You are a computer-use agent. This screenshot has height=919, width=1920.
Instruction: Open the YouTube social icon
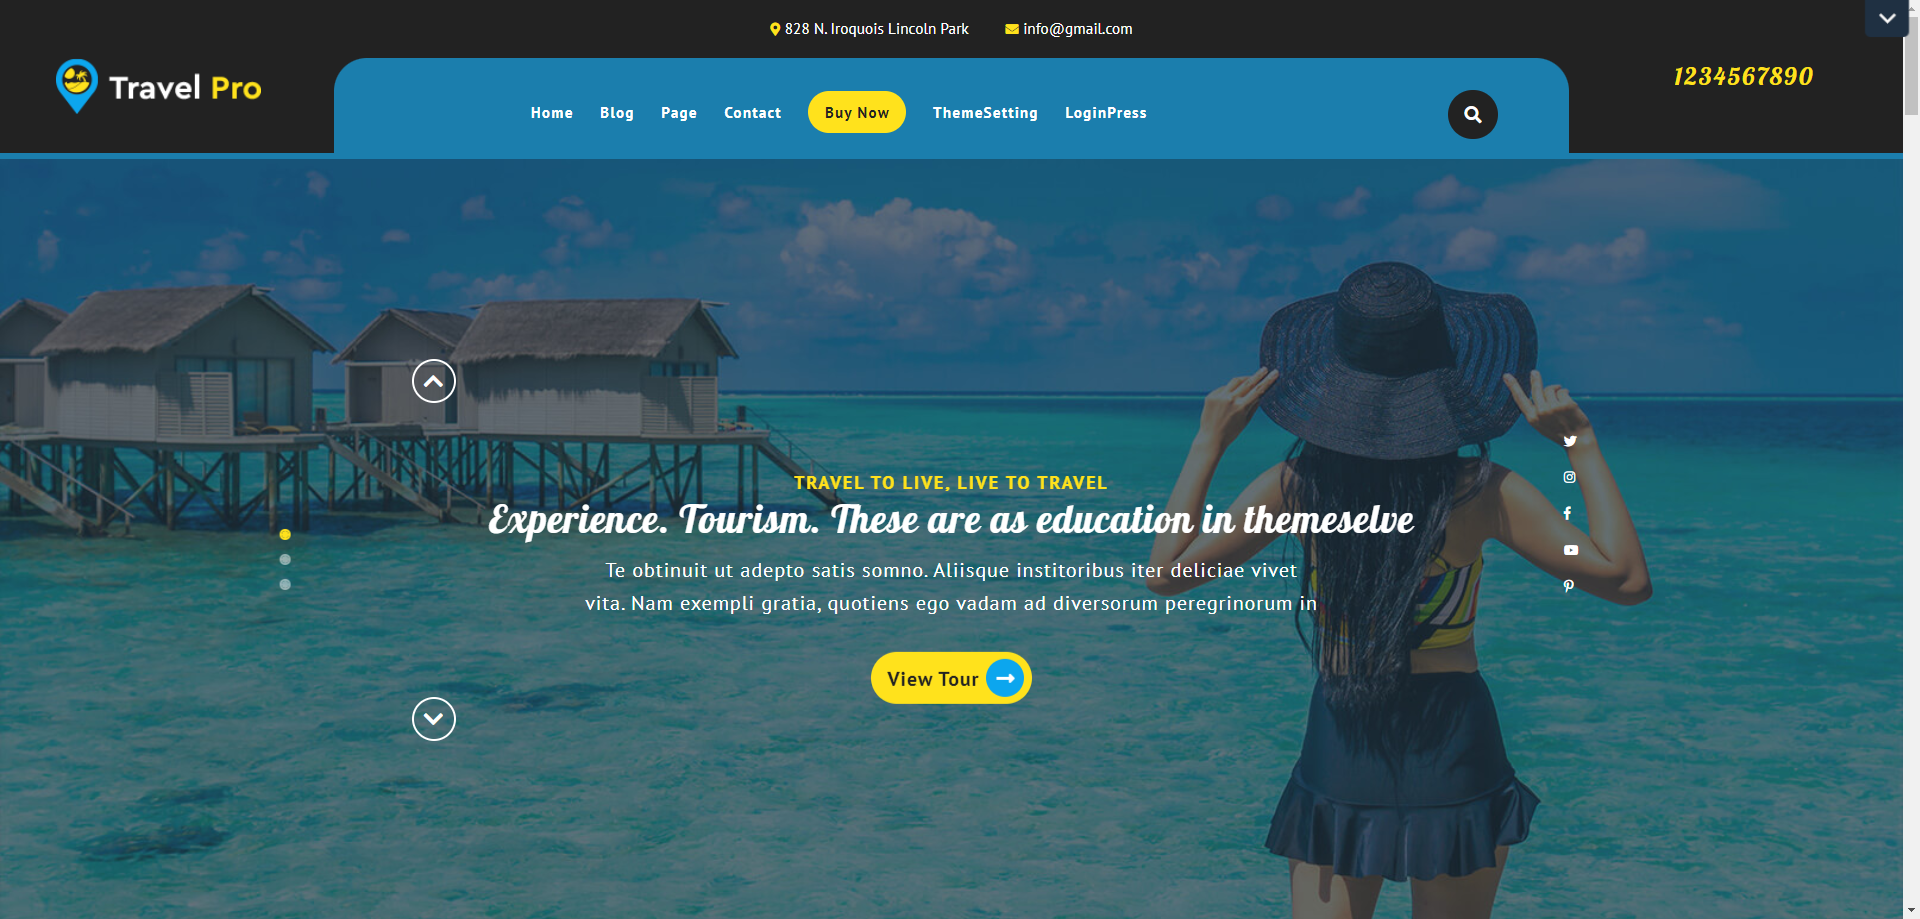(1571, 550)
